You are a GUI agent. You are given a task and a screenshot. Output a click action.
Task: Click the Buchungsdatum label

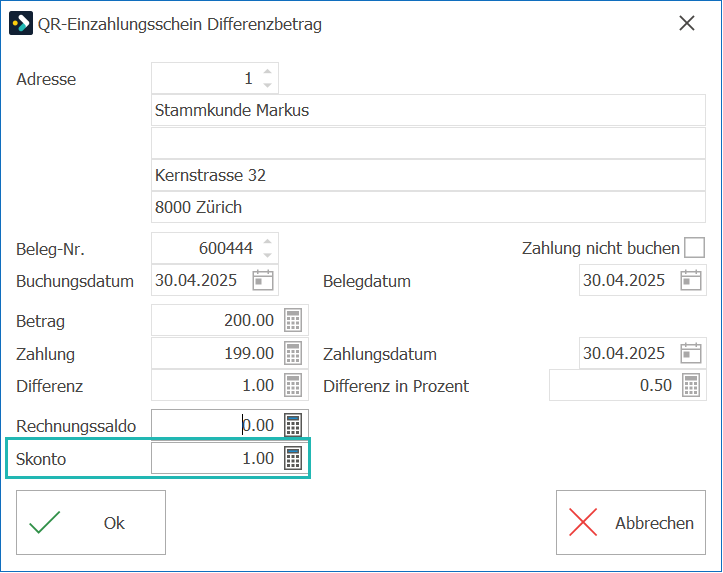click(x=75, y=281)
